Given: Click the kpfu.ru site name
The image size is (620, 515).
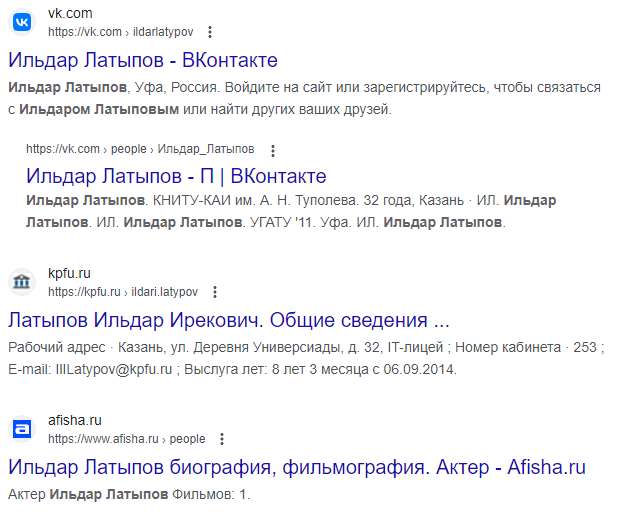Looking at the screenshot, I should [69, 273].
